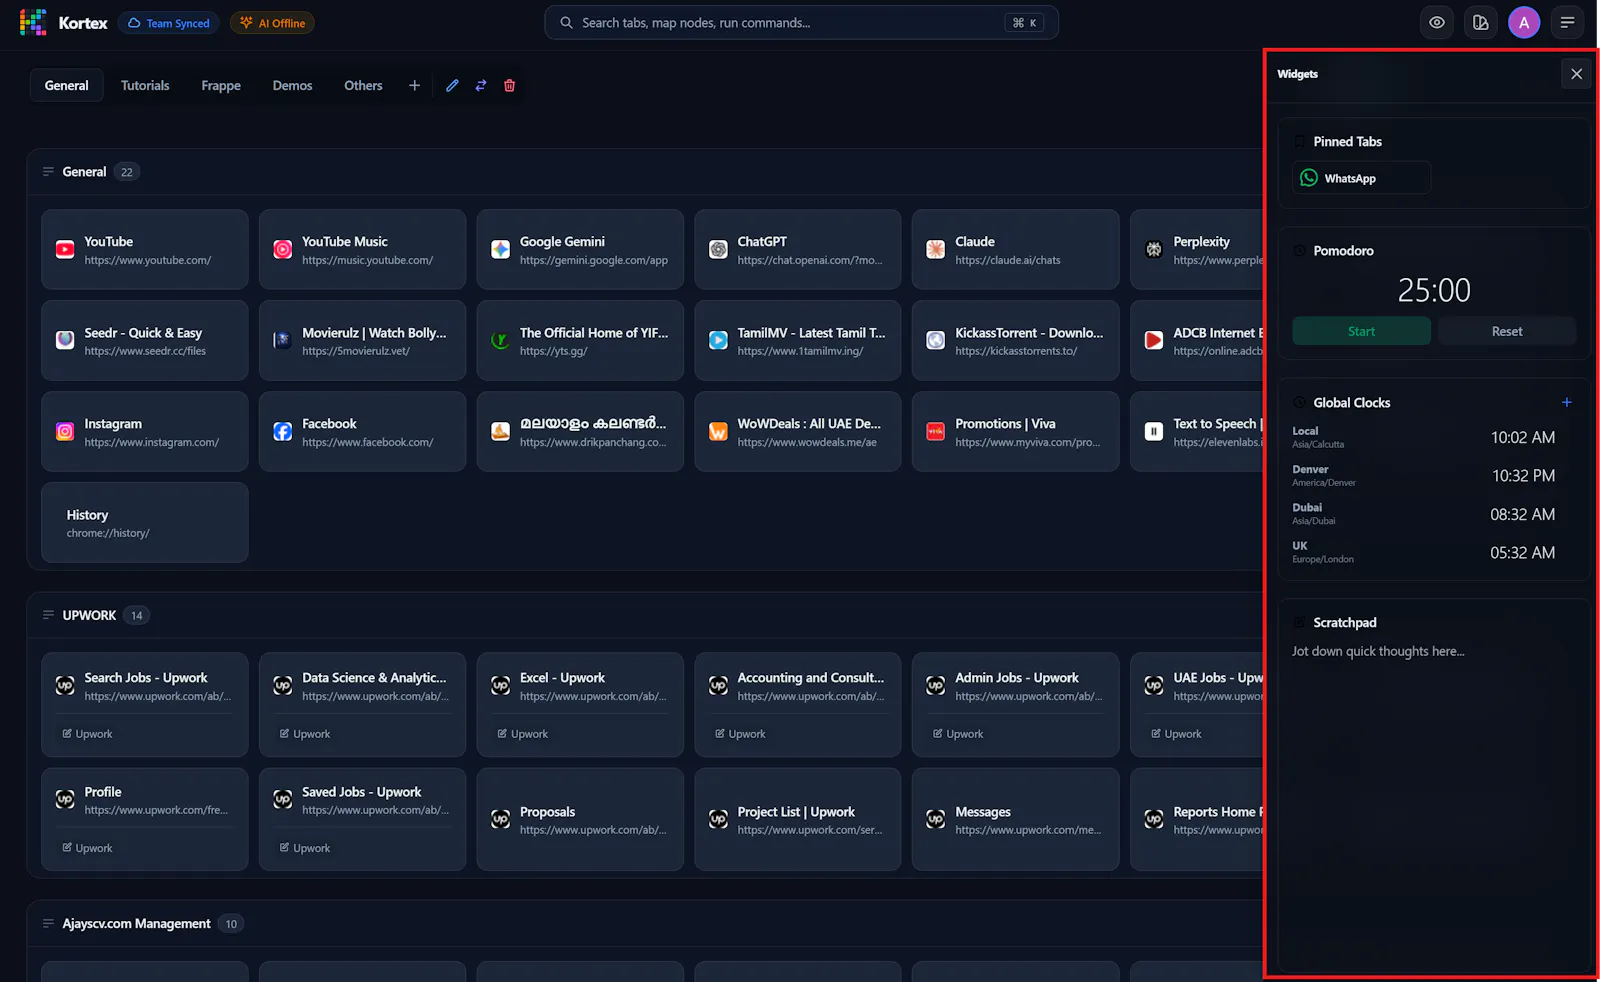This screenshot has width=1600, height=982.
Task: Open the widgets panel layout icon
Action: click(1481, 22)
